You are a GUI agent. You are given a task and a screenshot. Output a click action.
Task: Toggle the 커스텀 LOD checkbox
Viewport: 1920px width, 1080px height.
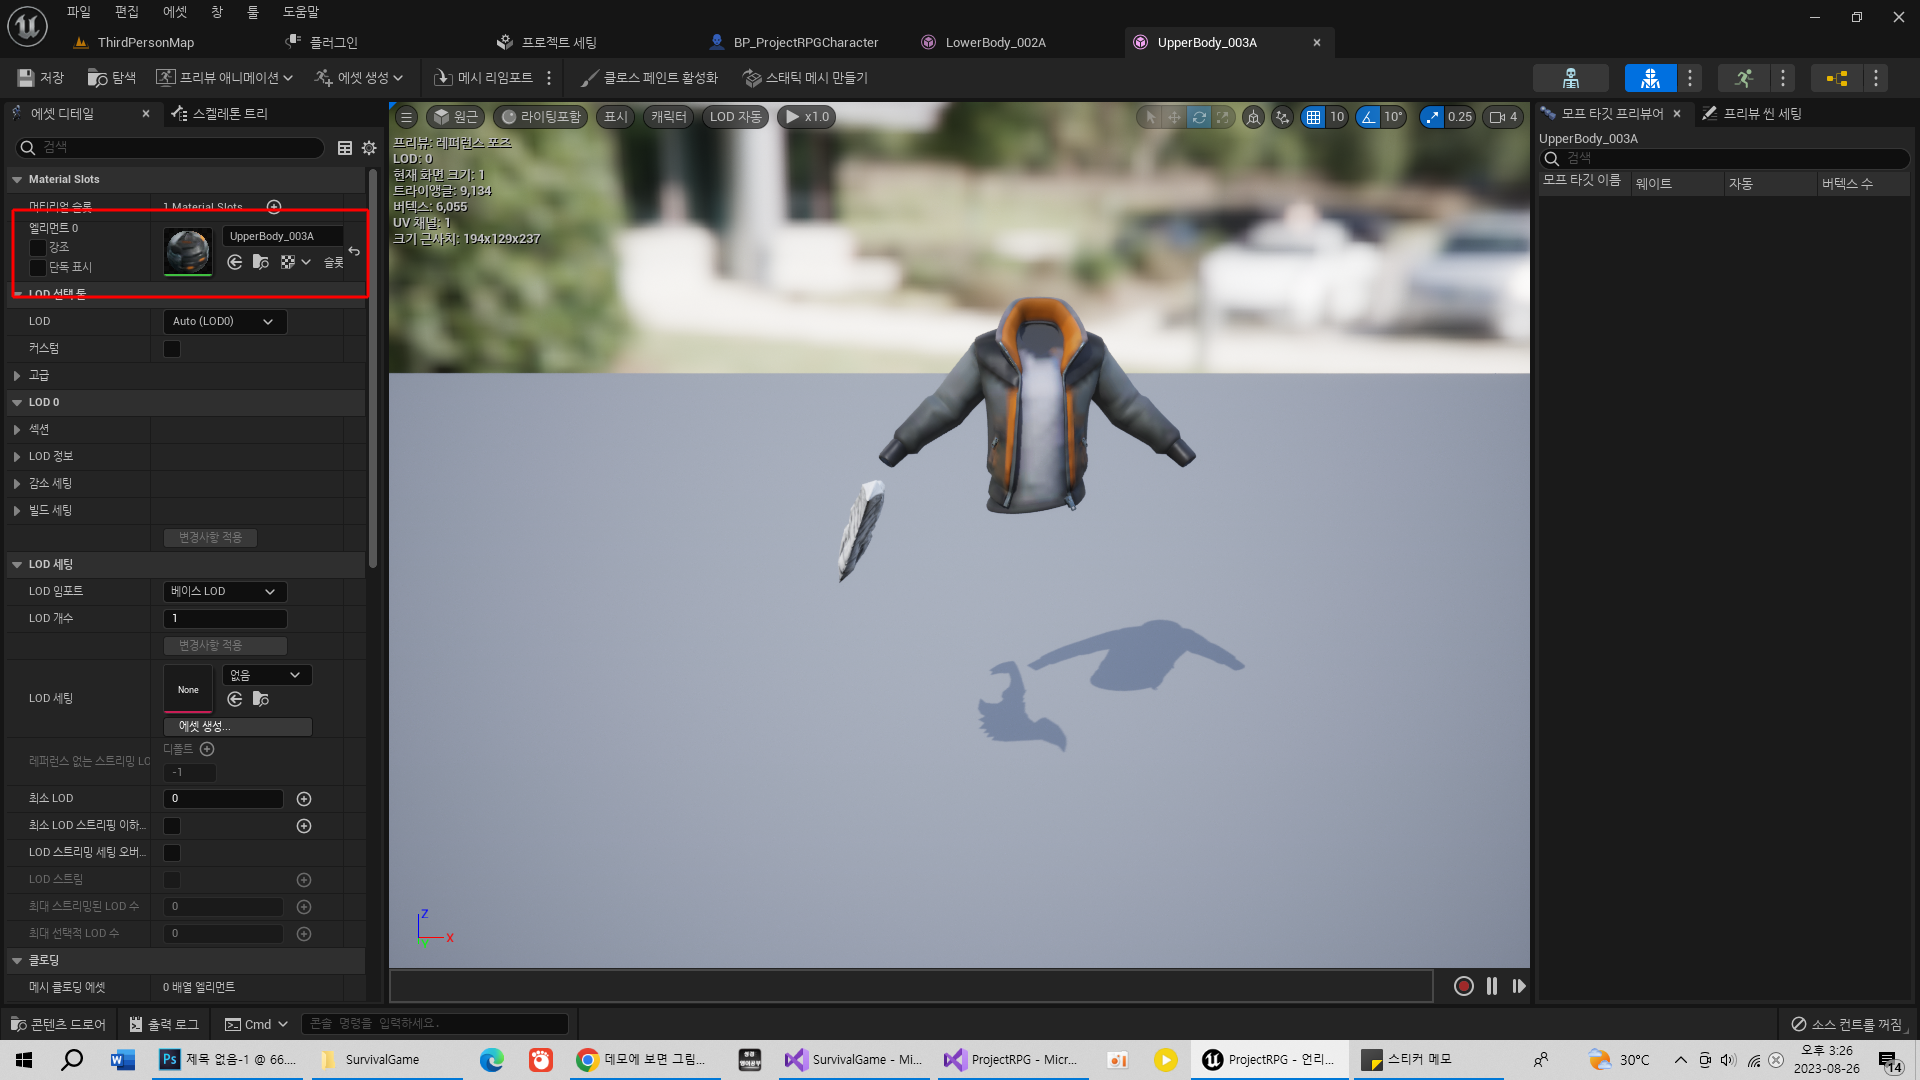pyautogui.click(x=172, y=349)
